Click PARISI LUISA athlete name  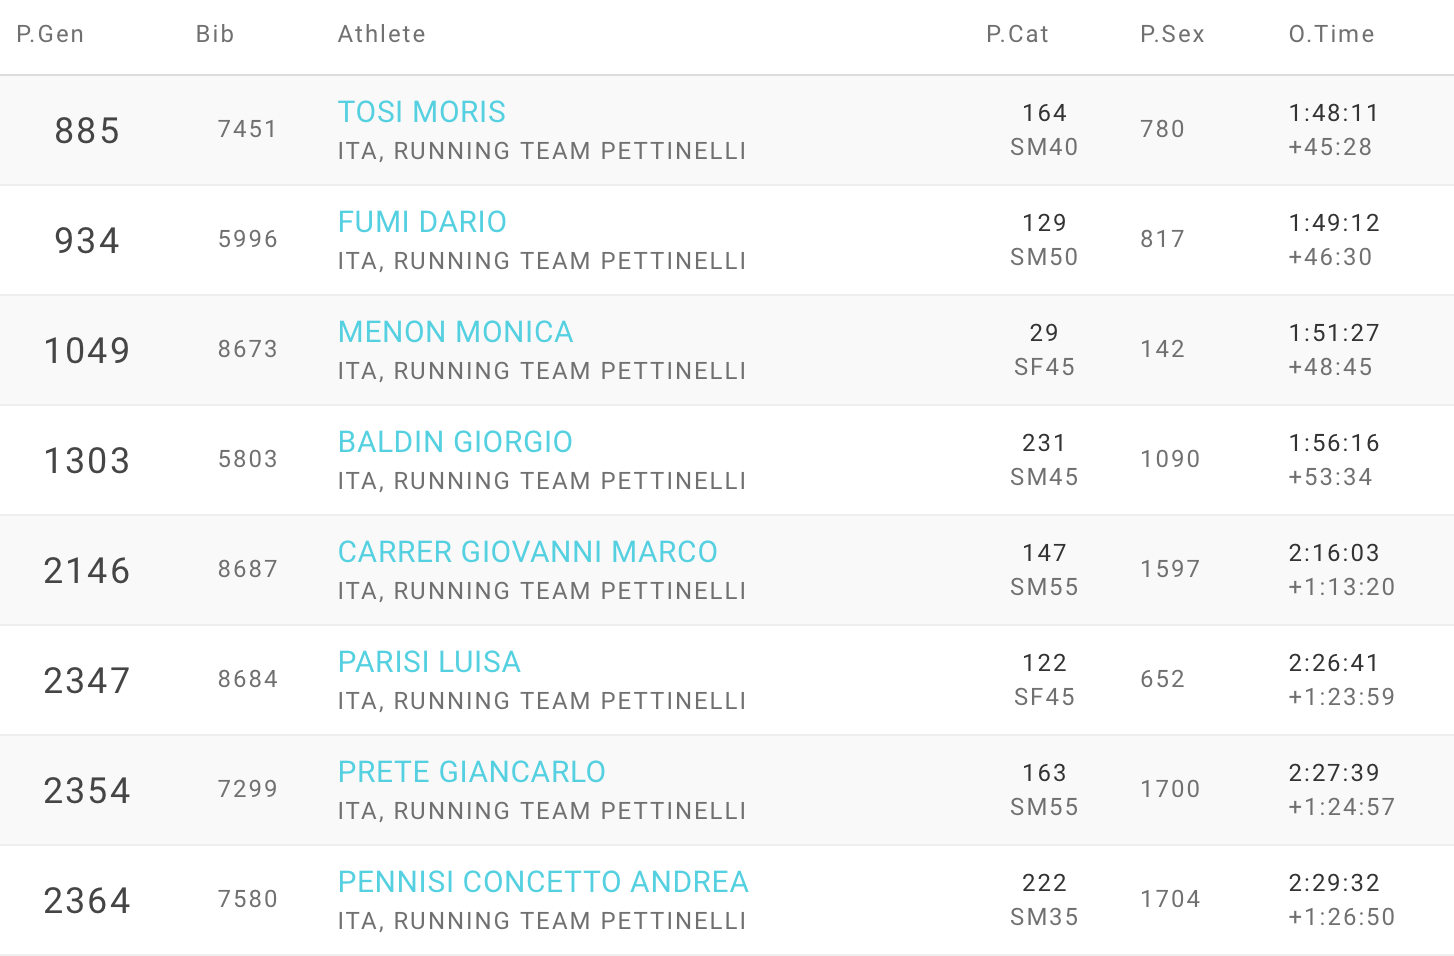tap(429, 662)
